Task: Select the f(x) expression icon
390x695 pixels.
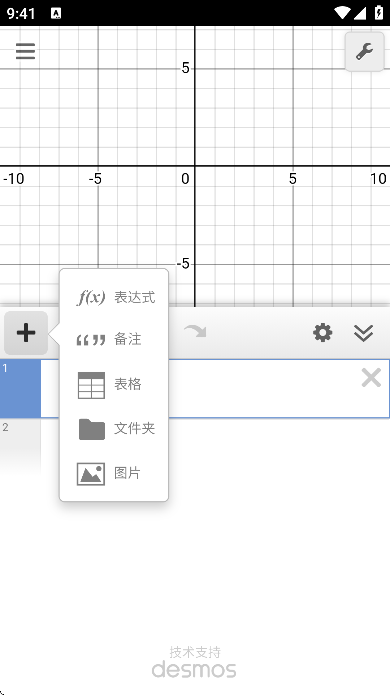Action: click(x=91, y=297)
